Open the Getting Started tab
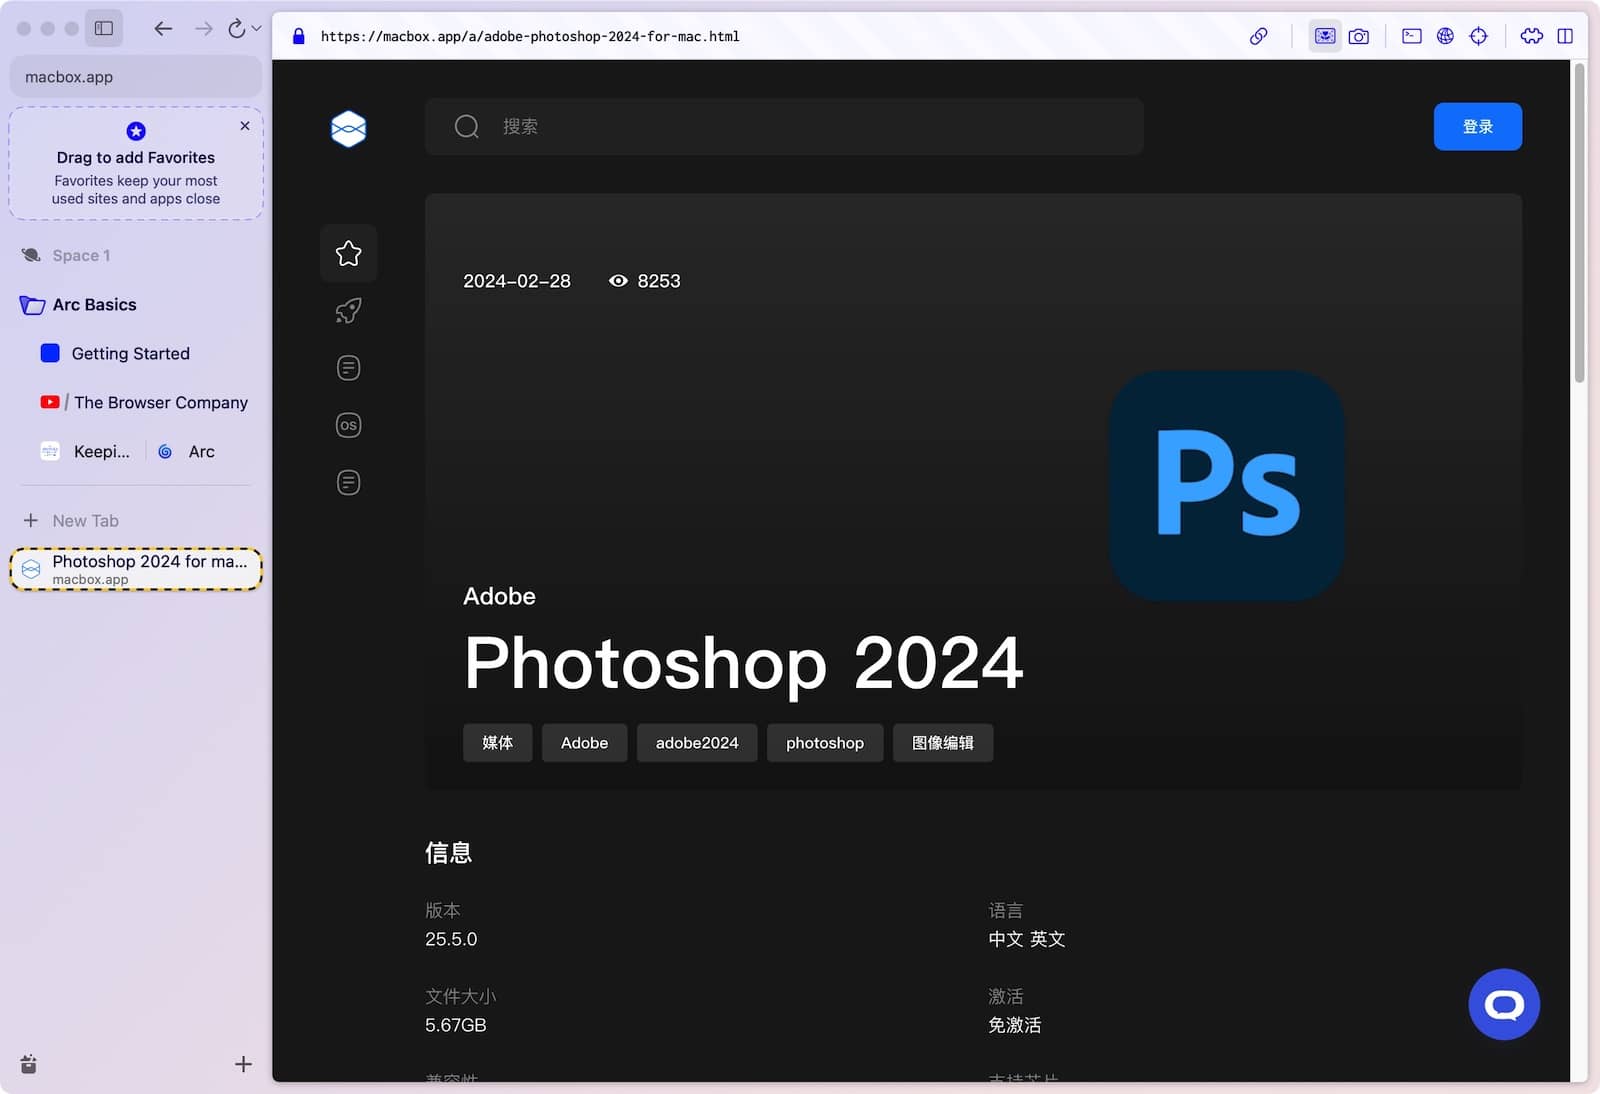This screenshot has height=1094, width=1600. click(x=130, y=353)
